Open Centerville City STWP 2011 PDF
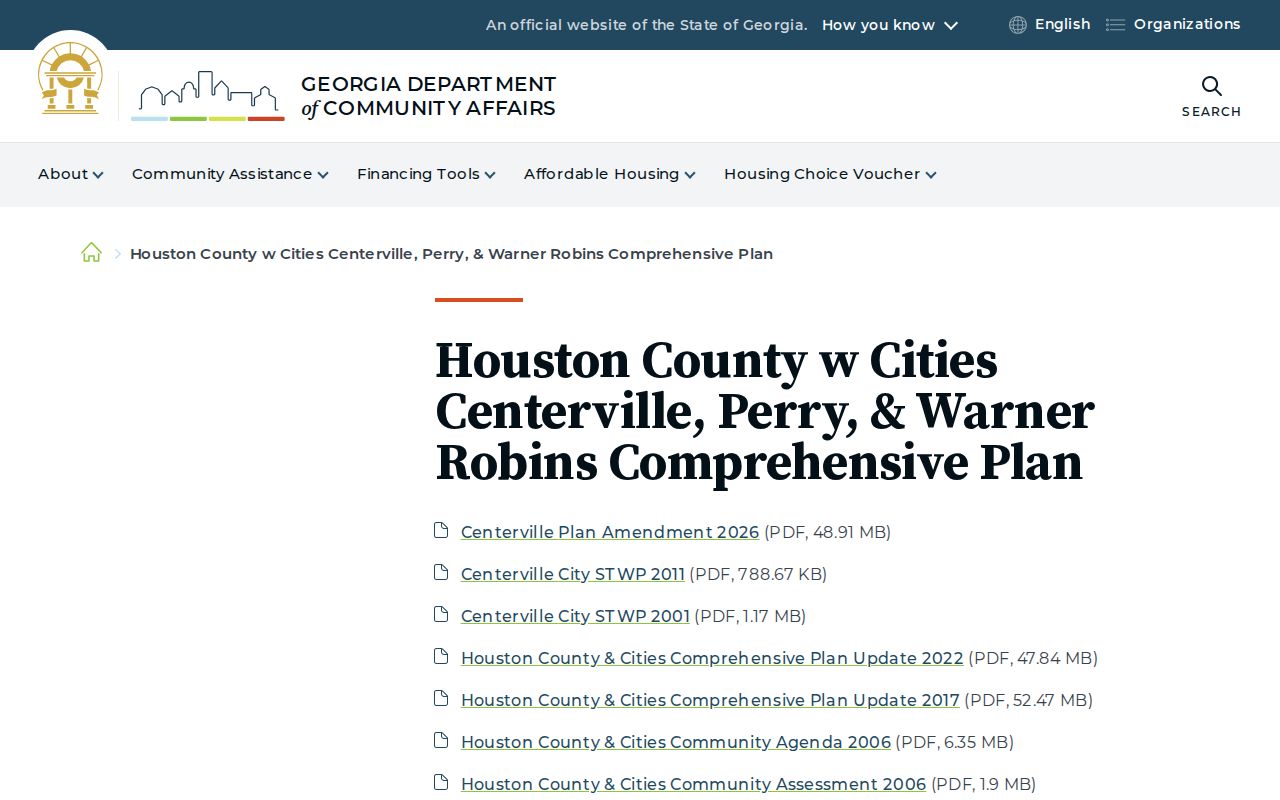This screenshot has height=800, width=1280. 573,574
